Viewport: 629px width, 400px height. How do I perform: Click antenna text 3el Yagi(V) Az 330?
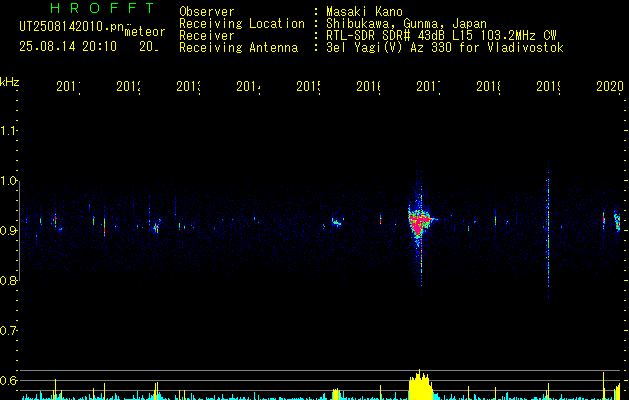coord(390,48)
